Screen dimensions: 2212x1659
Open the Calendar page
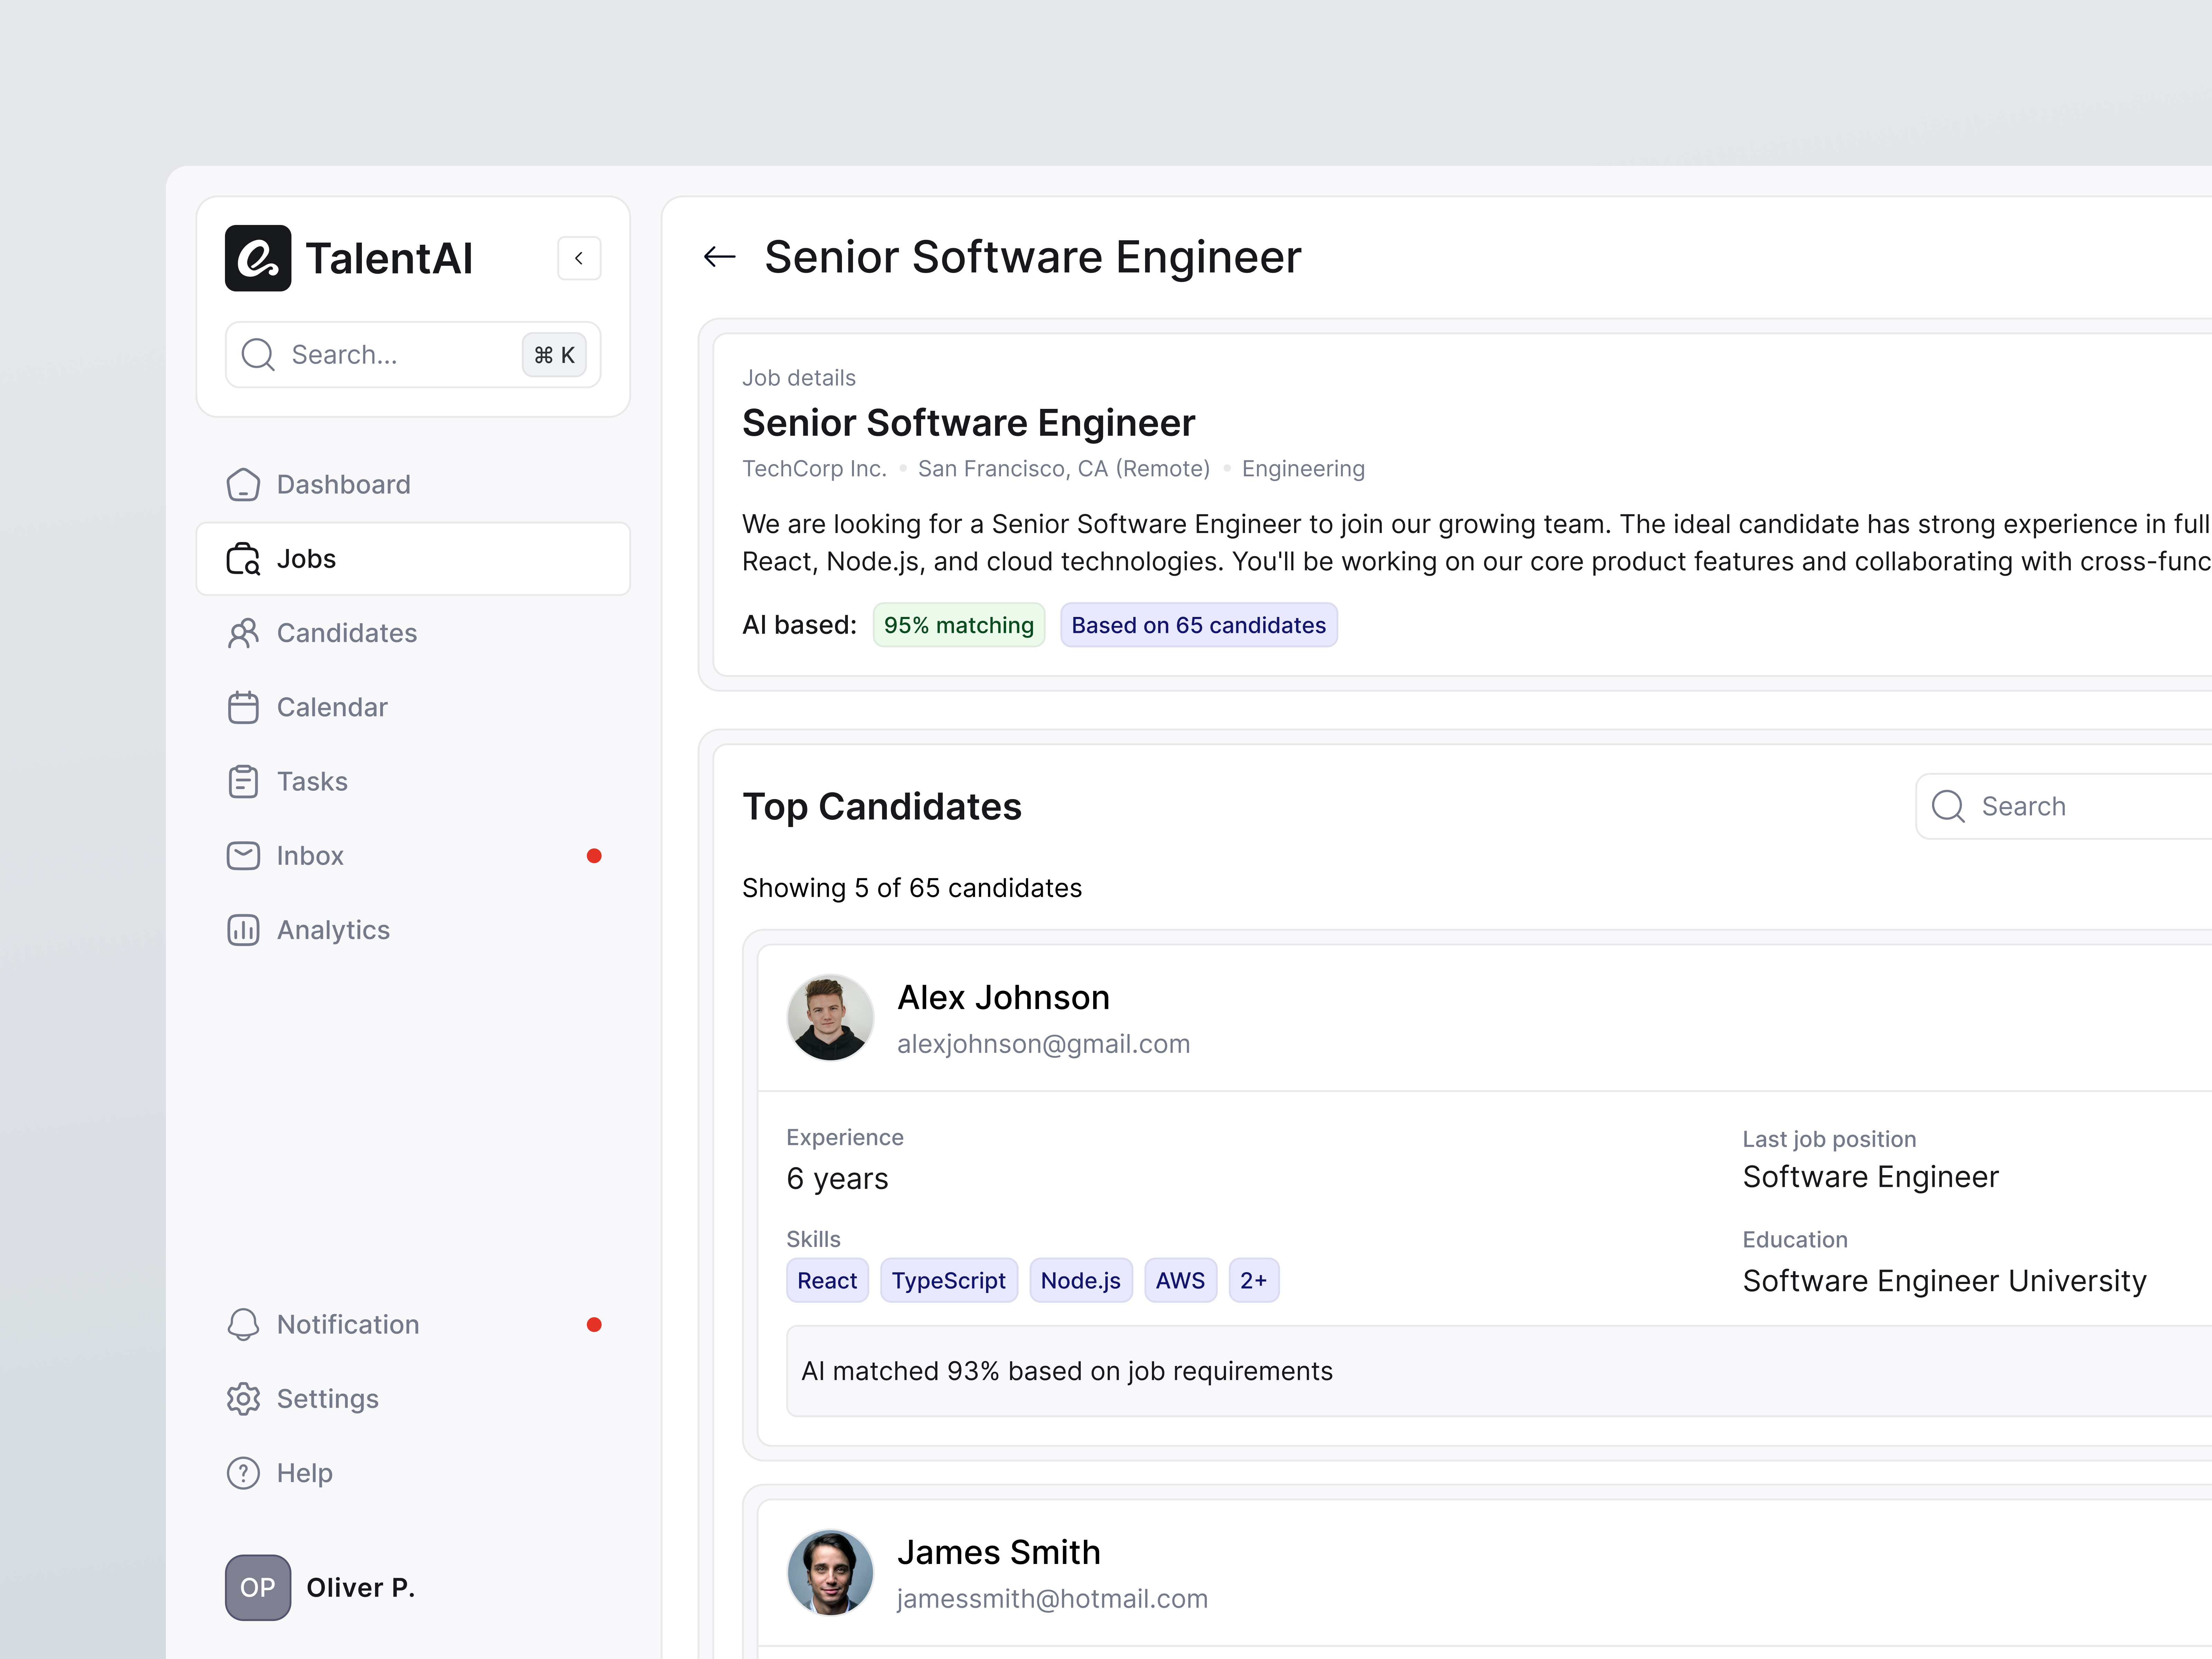[413, 707]
